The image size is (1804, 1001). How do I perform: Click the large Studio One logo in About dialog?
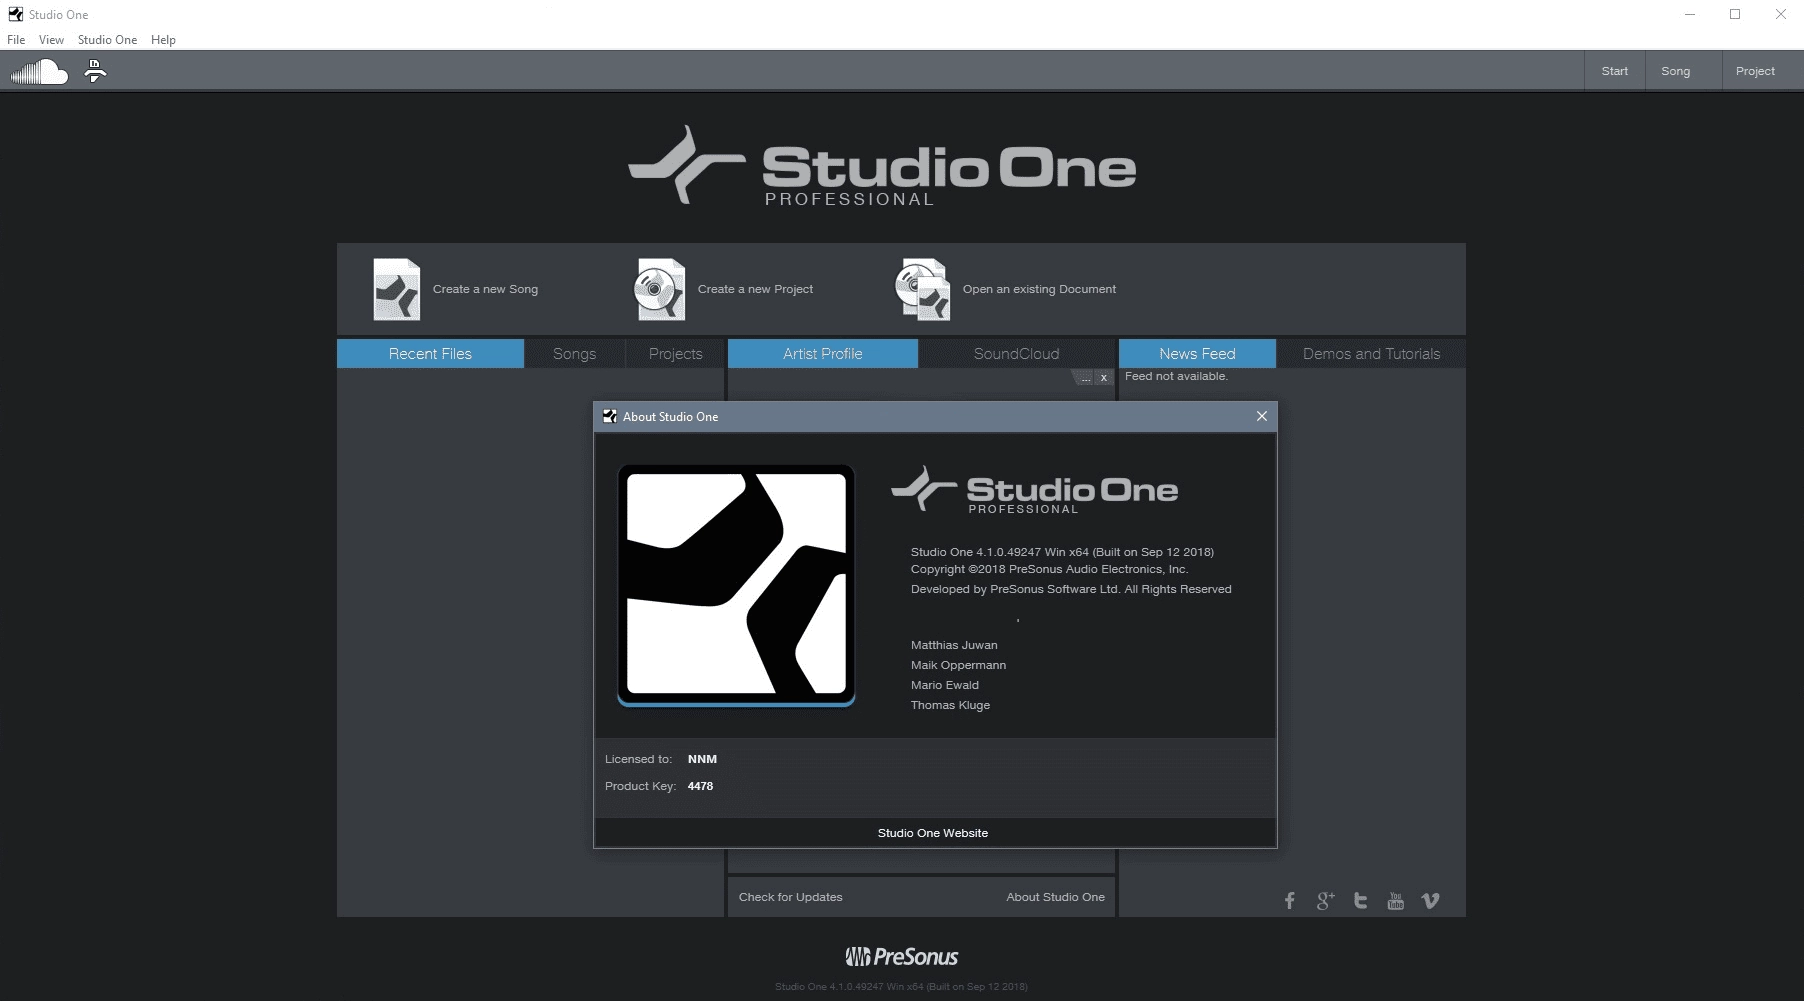click(x=736, y=585)
